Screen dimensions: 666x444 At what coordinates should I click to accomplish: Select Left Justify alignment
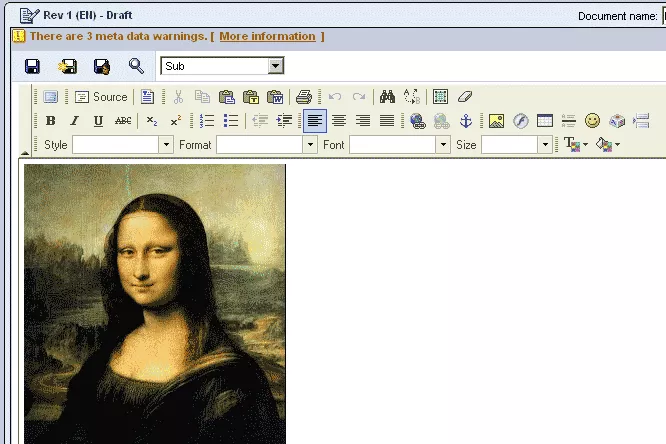coord(315,121)
